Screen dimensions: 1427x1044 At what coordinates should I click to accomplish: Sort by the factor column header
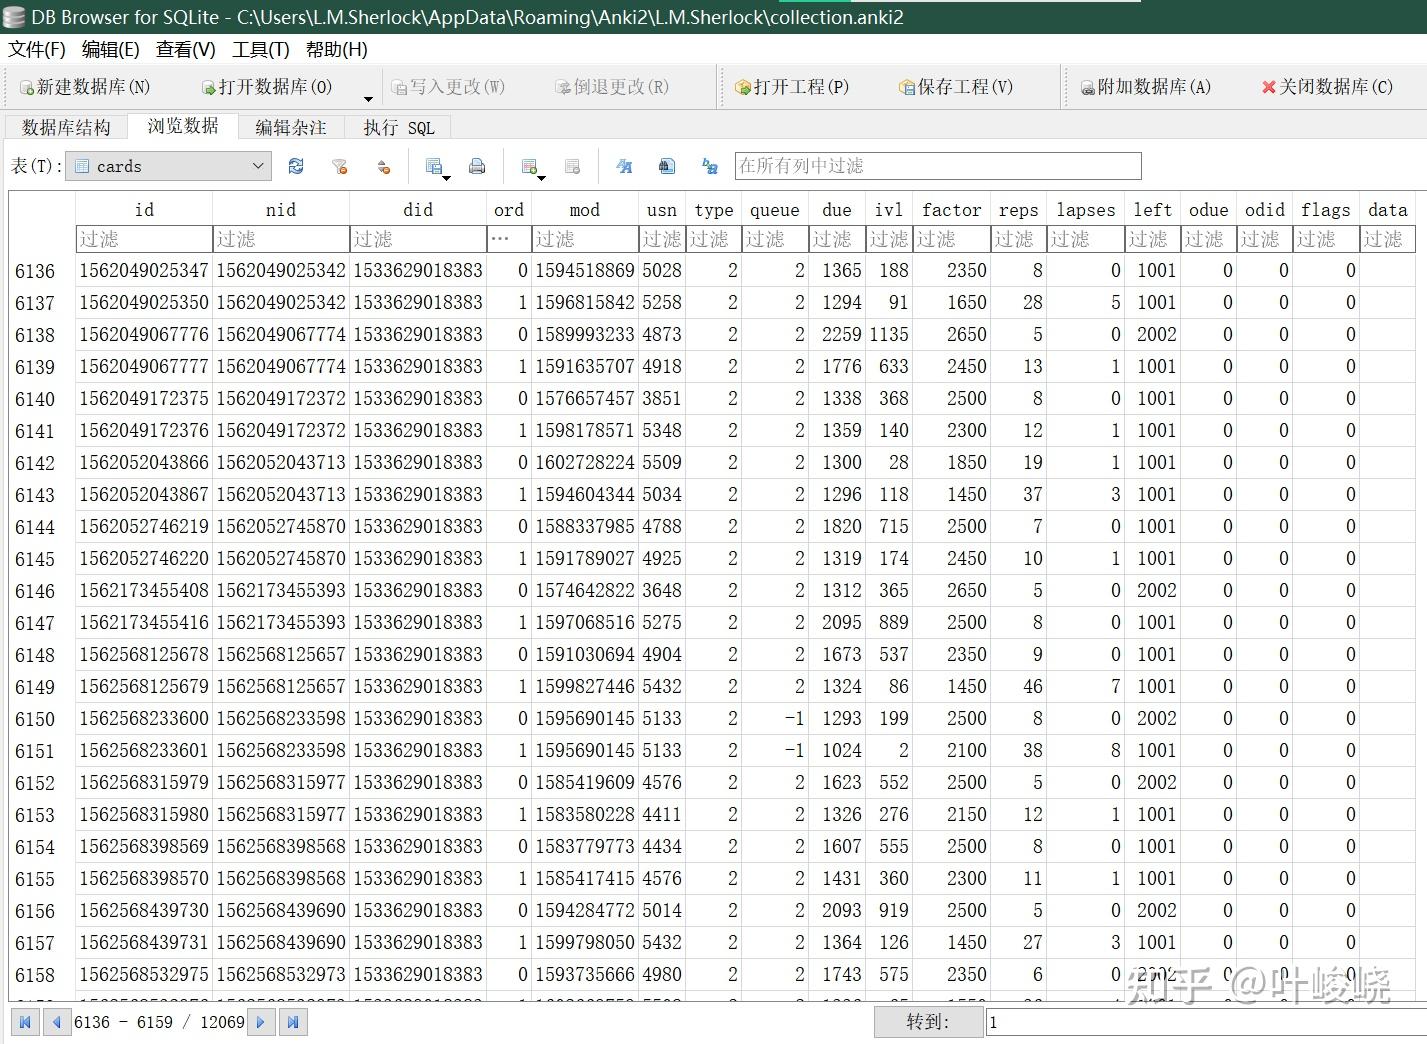coord(951,209)
